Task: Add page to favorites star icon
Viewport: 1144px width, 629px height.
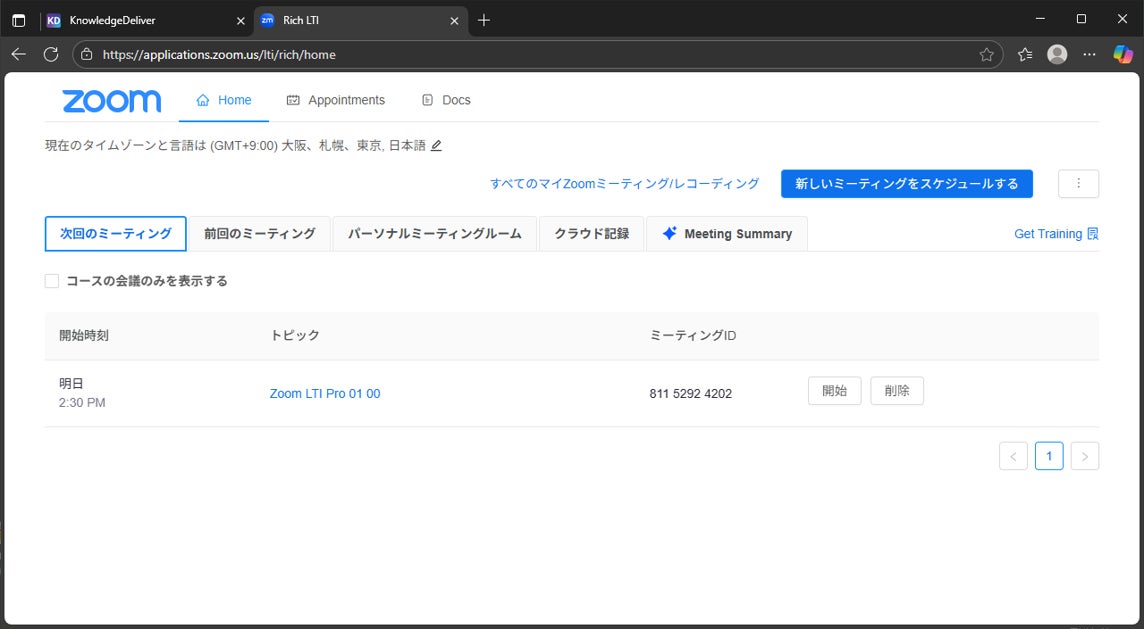Action: point(986,55)
